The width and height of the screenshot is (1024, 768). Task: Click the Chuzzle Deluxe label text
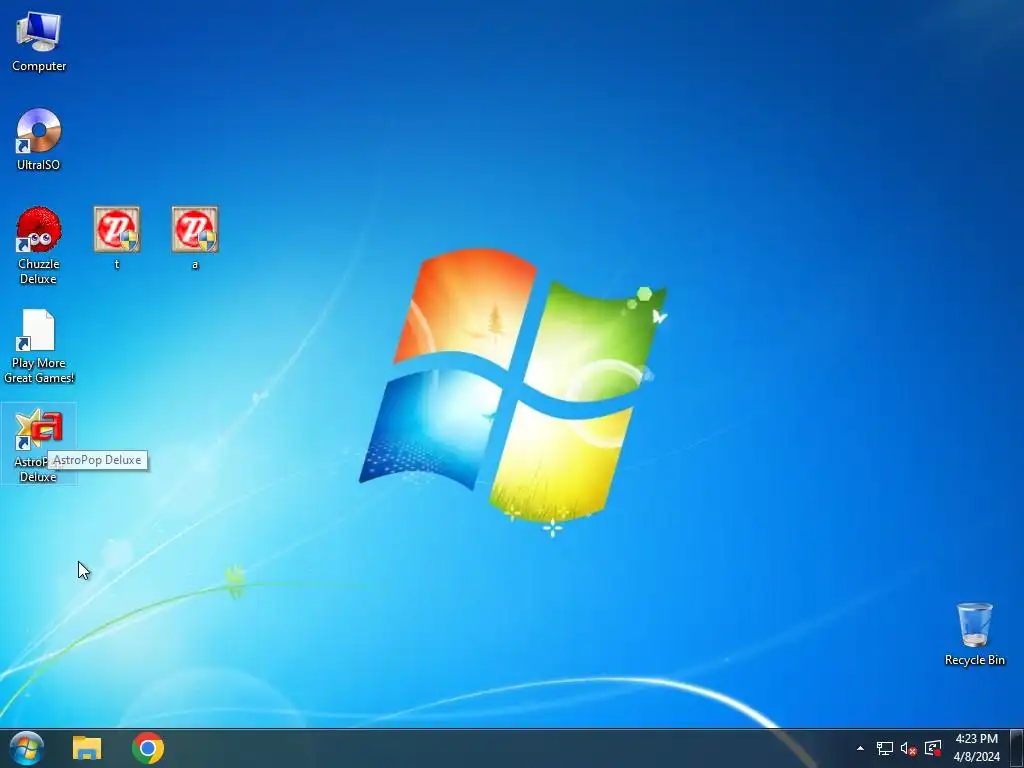point(39,271)
